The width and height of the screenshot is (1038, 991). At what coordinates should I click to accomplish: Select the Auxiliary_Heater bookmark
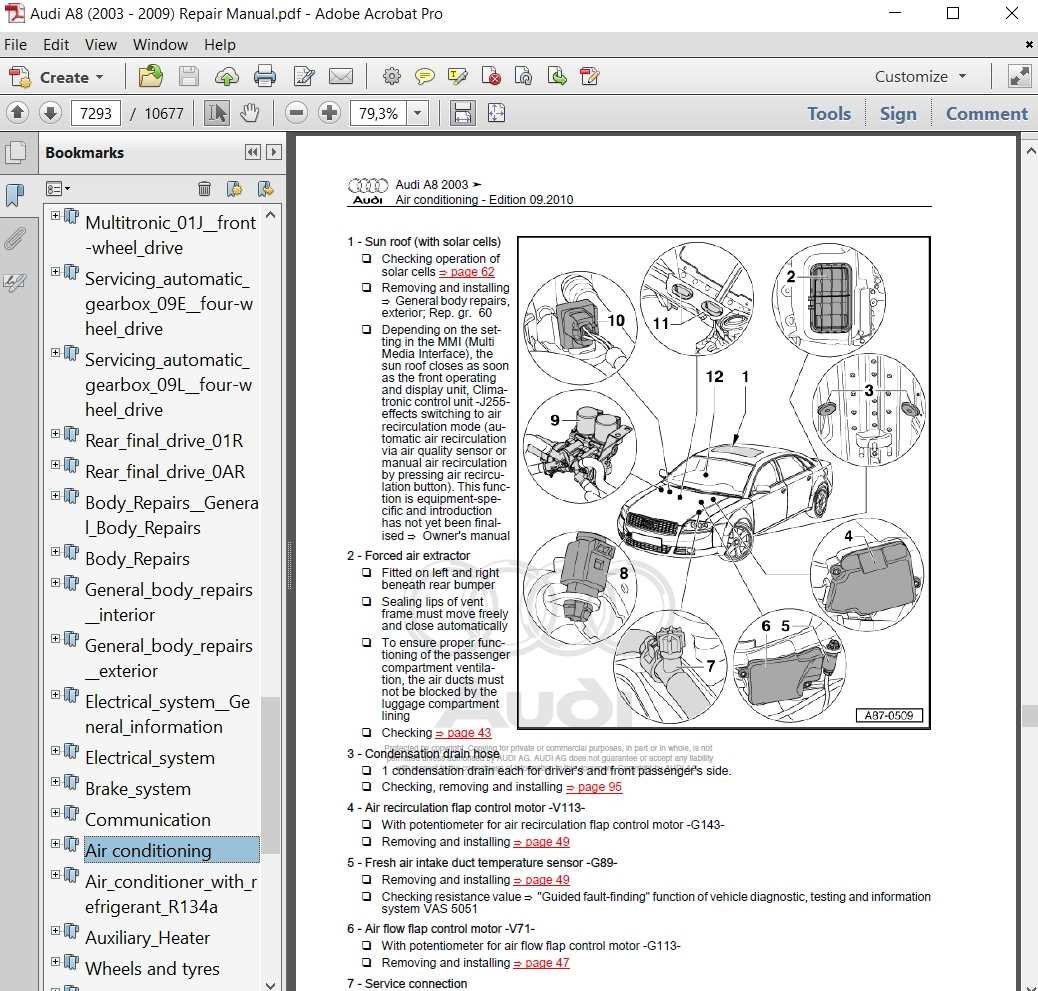(x=147, y=937)
